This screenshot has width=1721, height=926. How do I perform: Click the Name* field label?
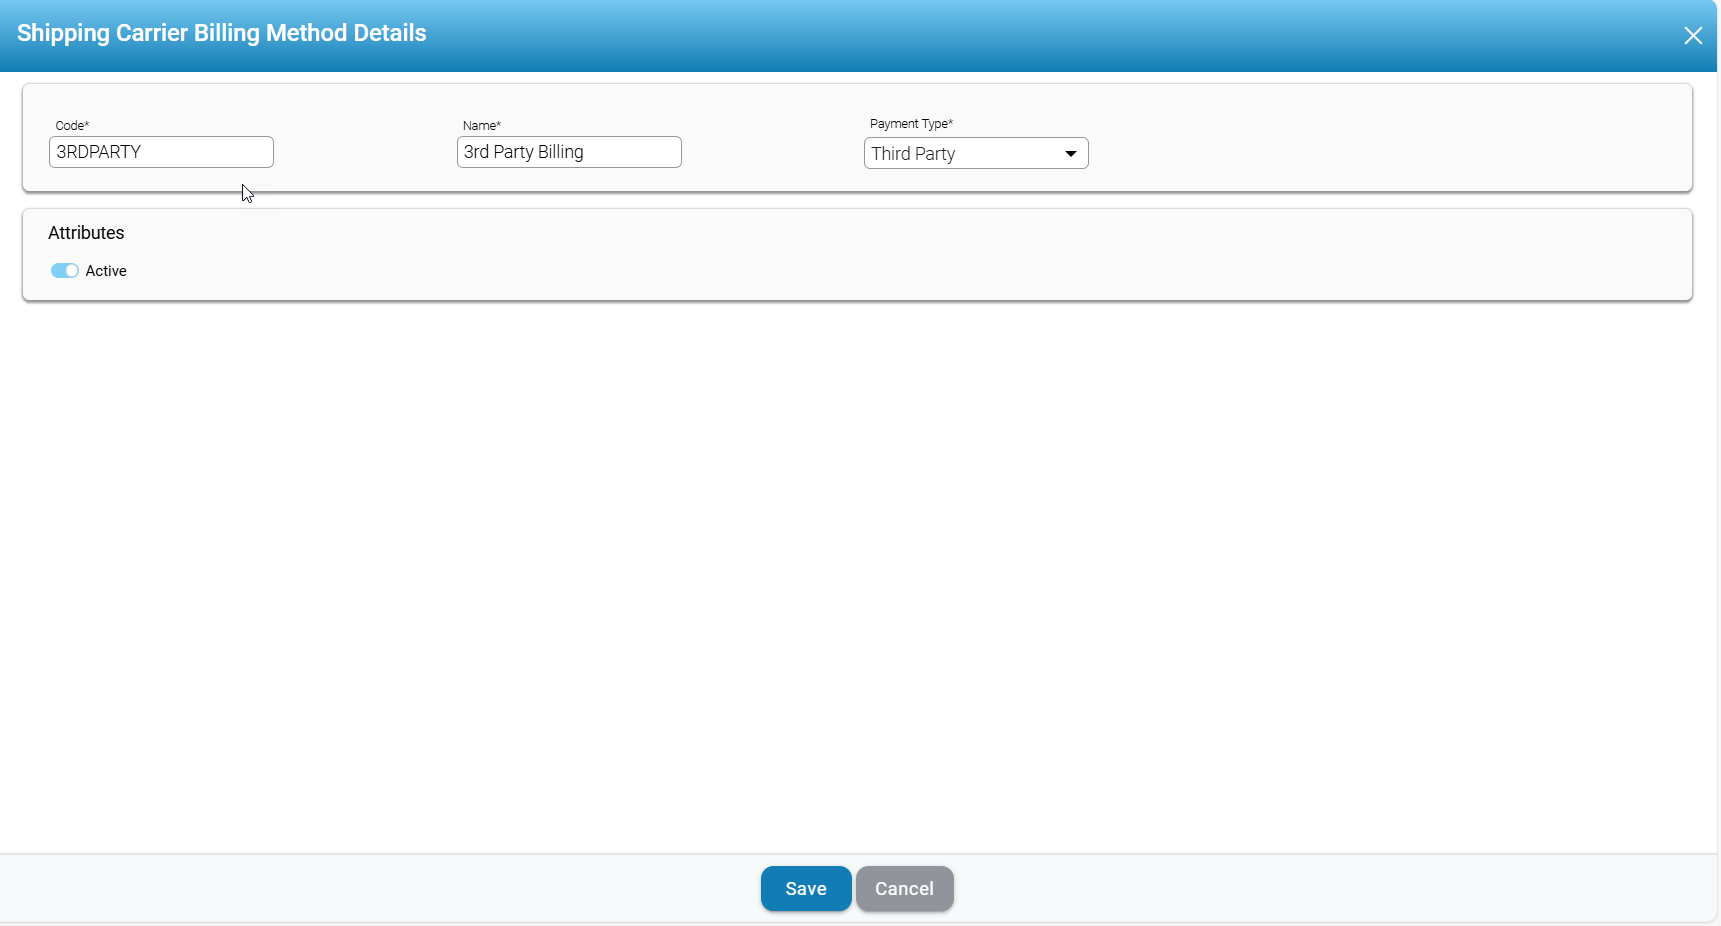(481, 126)
